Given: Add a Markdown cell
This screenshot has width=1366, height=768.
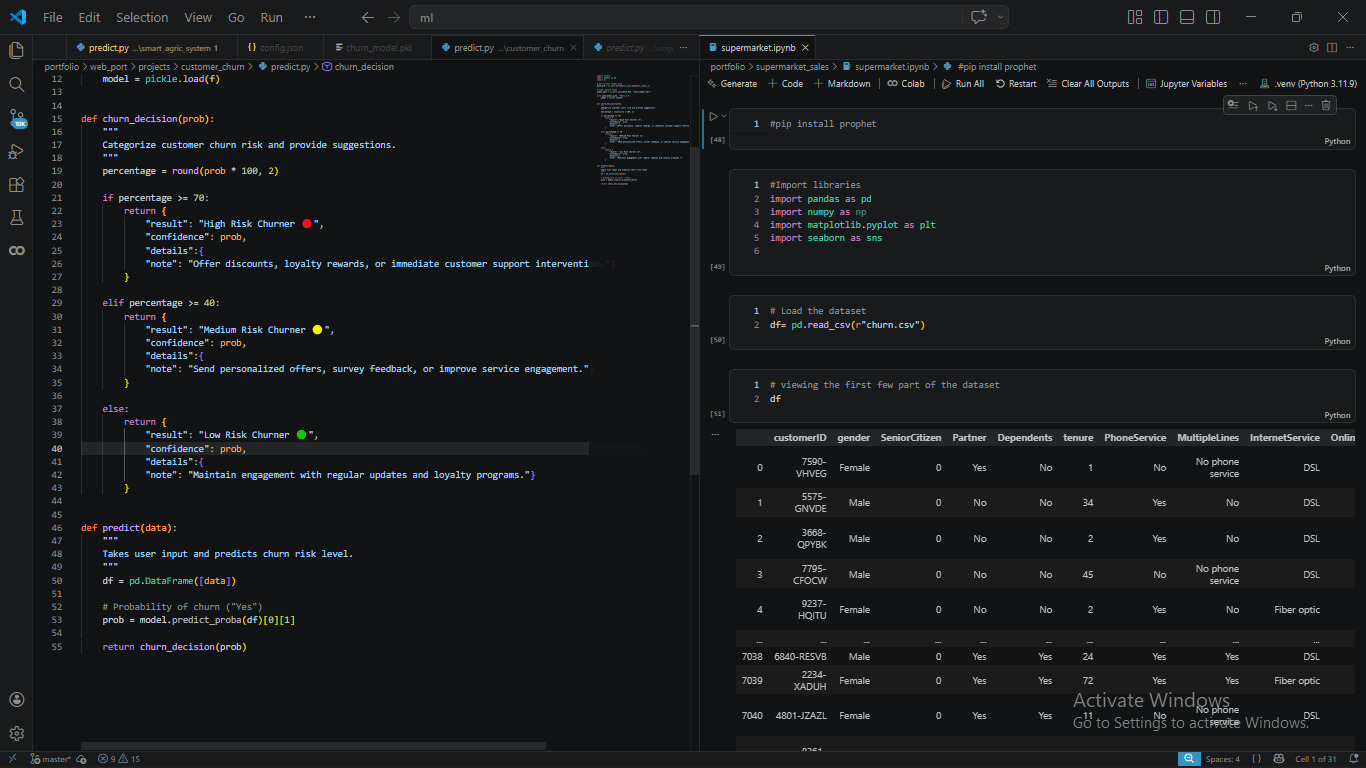Looking at the screenshot, I should 842,84.
